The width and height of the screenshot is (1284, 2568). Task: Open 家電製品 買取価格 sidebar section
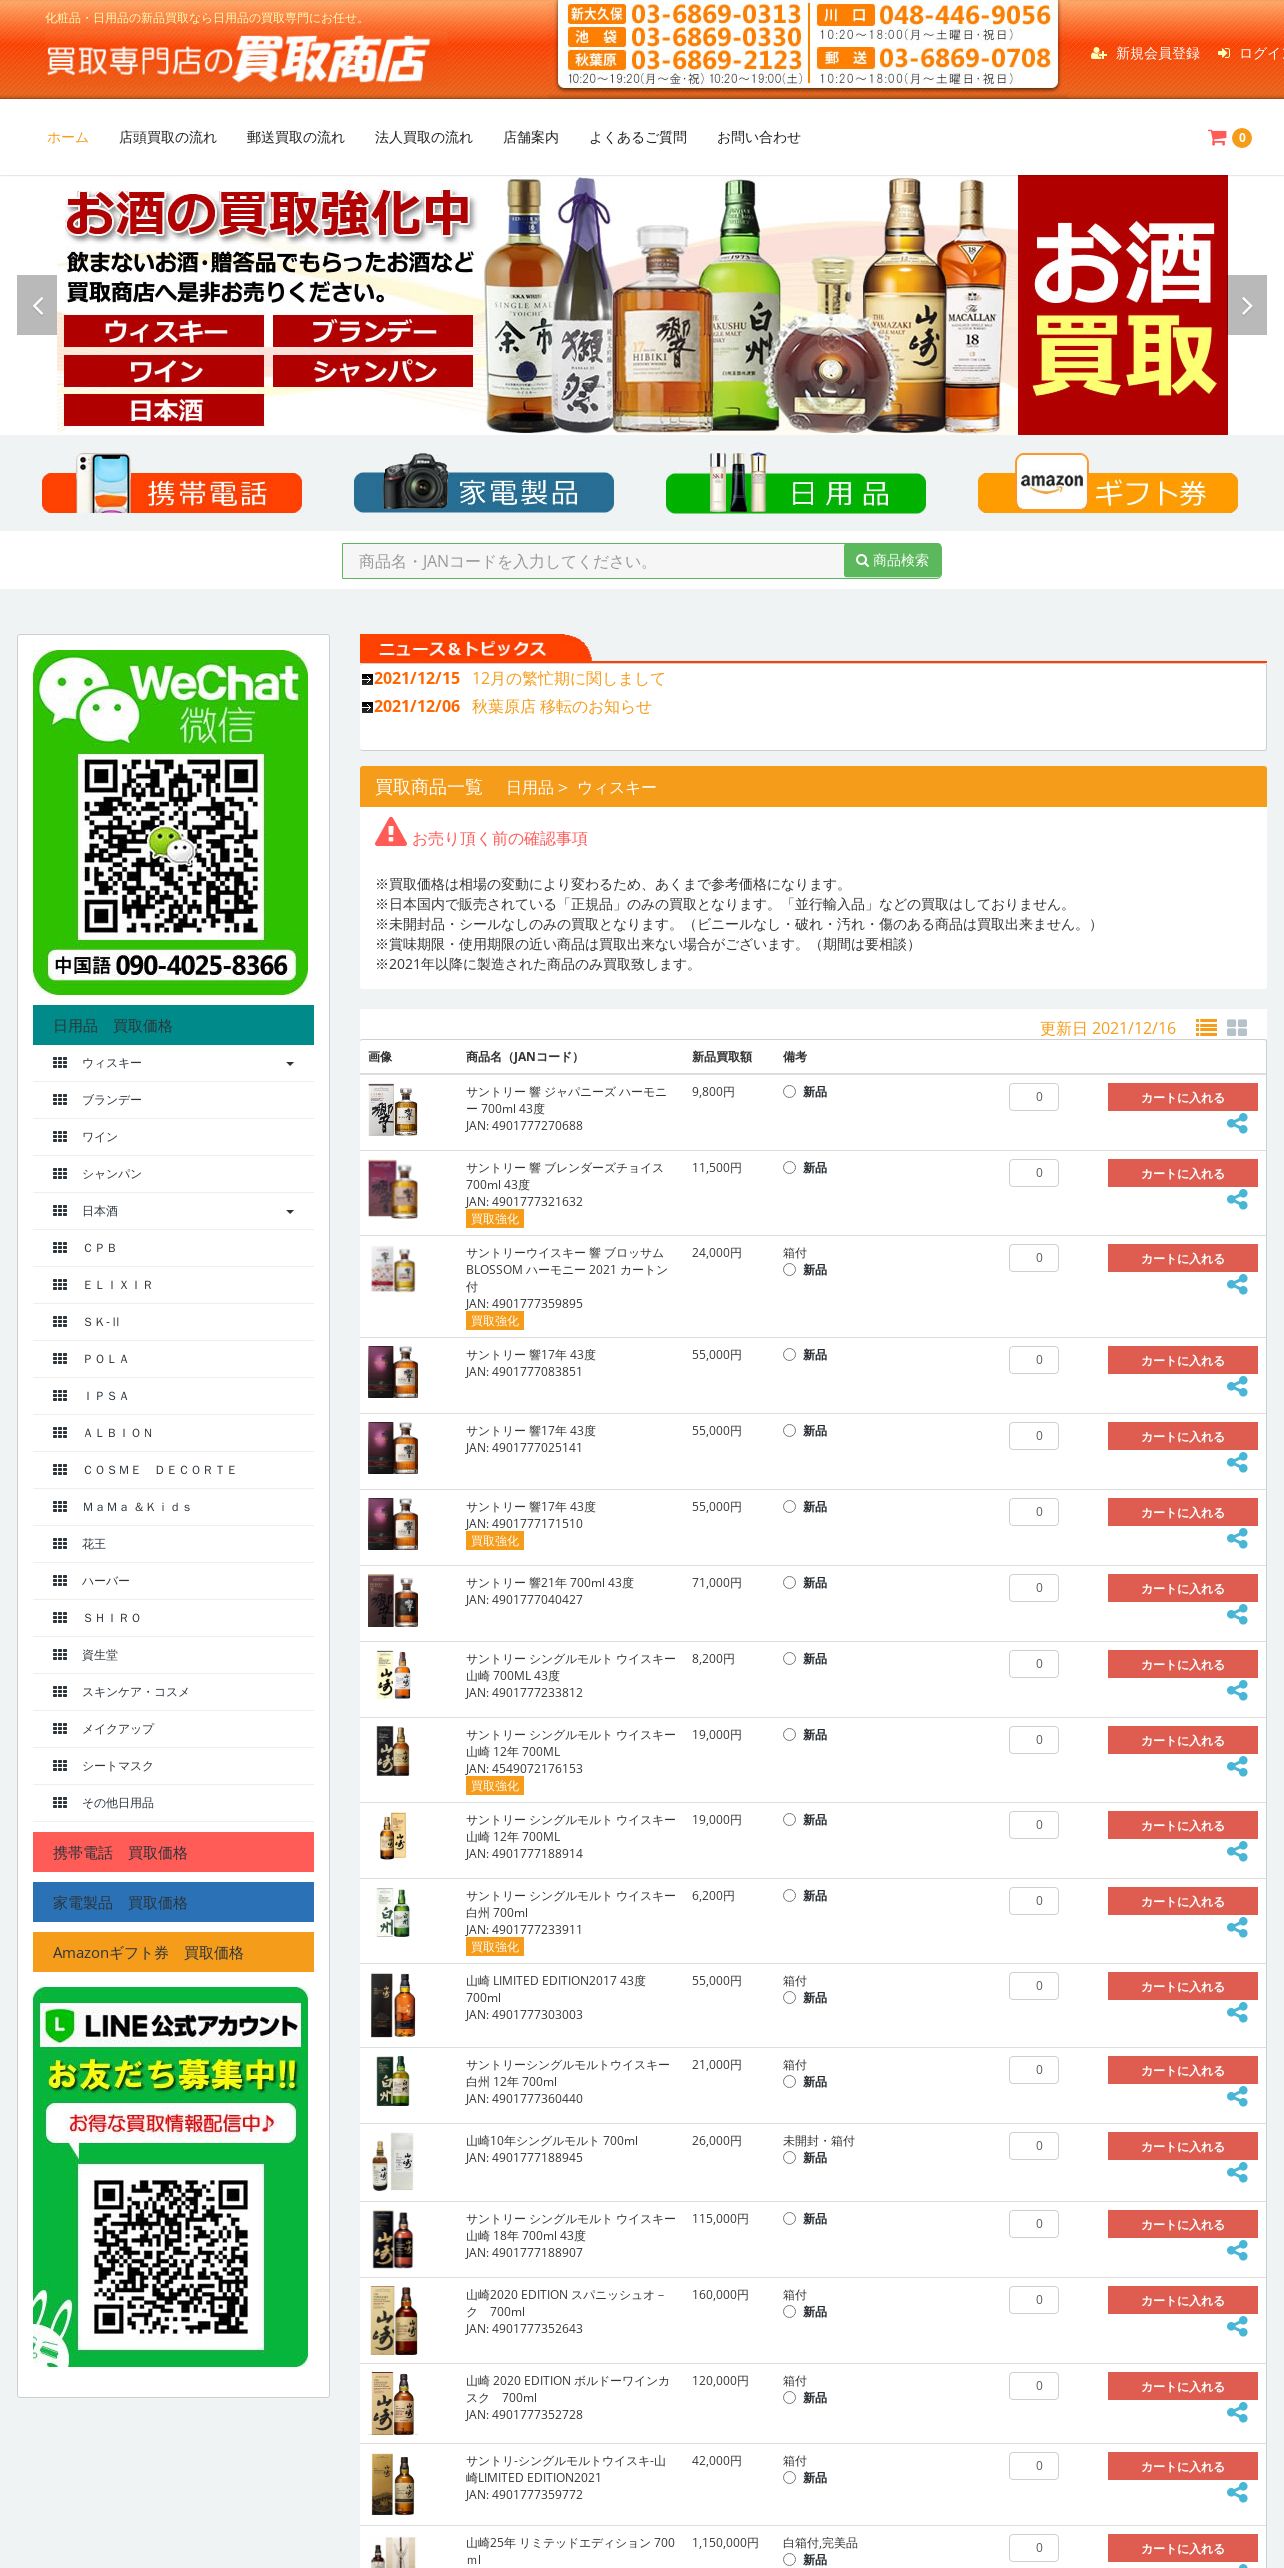click(173, 1902)
